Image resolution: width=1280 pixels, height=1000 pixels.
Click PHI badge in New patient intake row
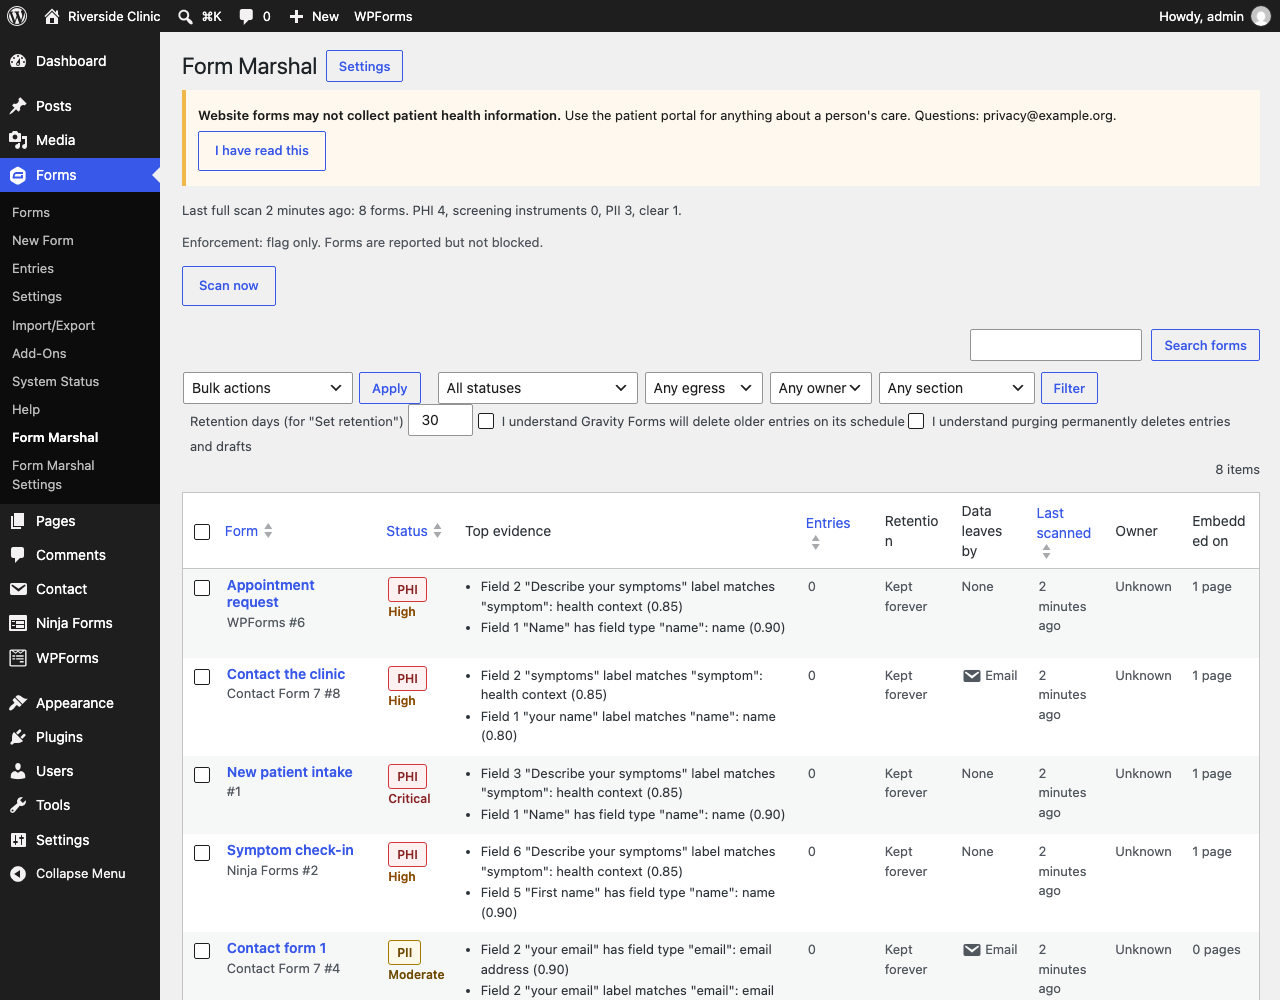coord(408,776)
